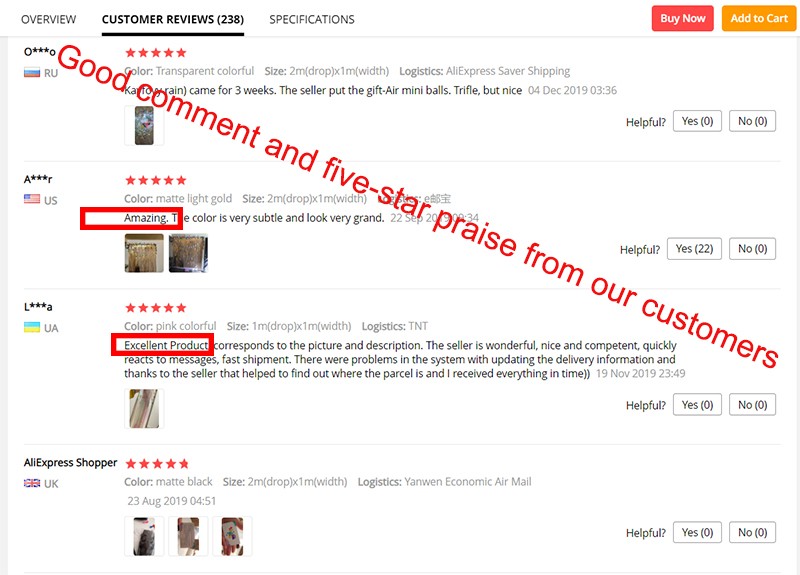800x575 pixels.
Task: Open third photo in AliExpress Shopper's review
Action: (232, 536)
